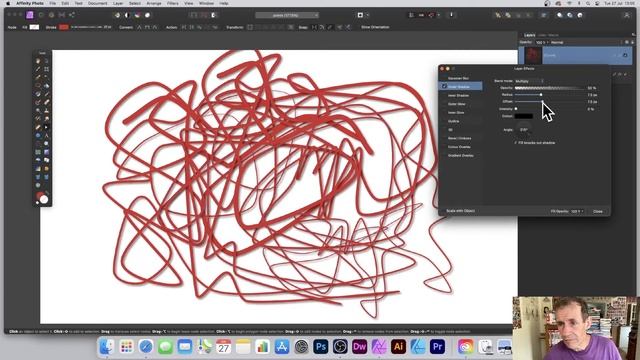The width and height of the screenshot is (640, 360).
Task: Open the Edit menu
Action: 65,3
